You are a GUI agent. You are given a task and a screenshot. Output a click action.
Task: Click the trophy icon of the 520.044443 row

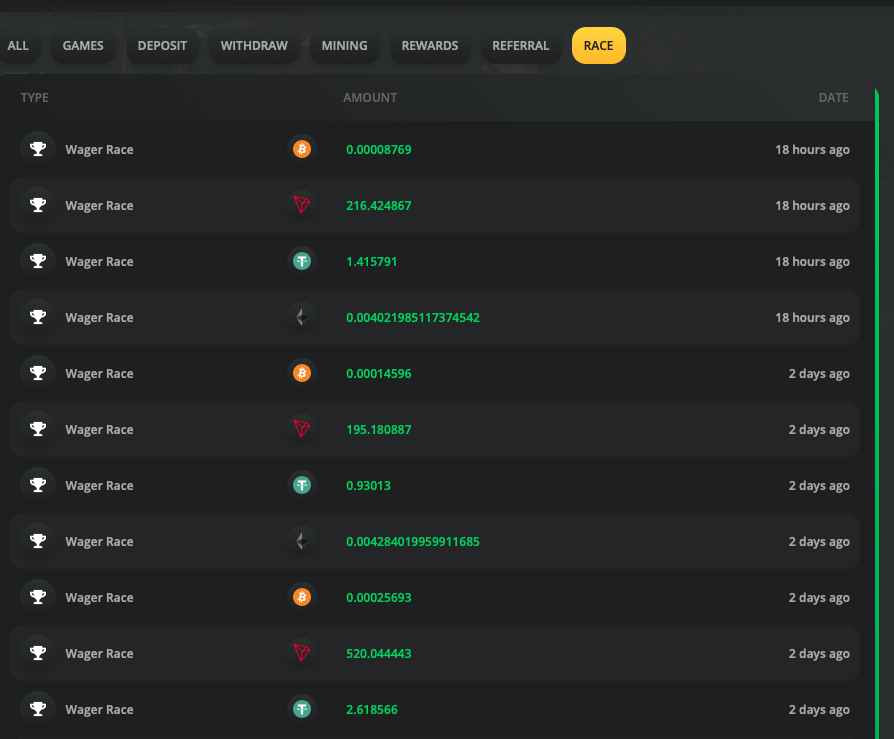pos(38,653)
